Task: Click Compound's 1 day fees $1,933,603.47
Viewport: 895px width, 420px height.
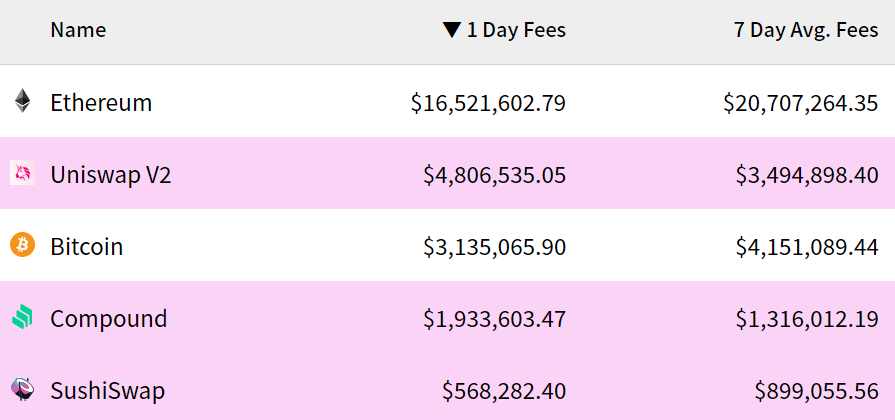Action: point(494,318)
